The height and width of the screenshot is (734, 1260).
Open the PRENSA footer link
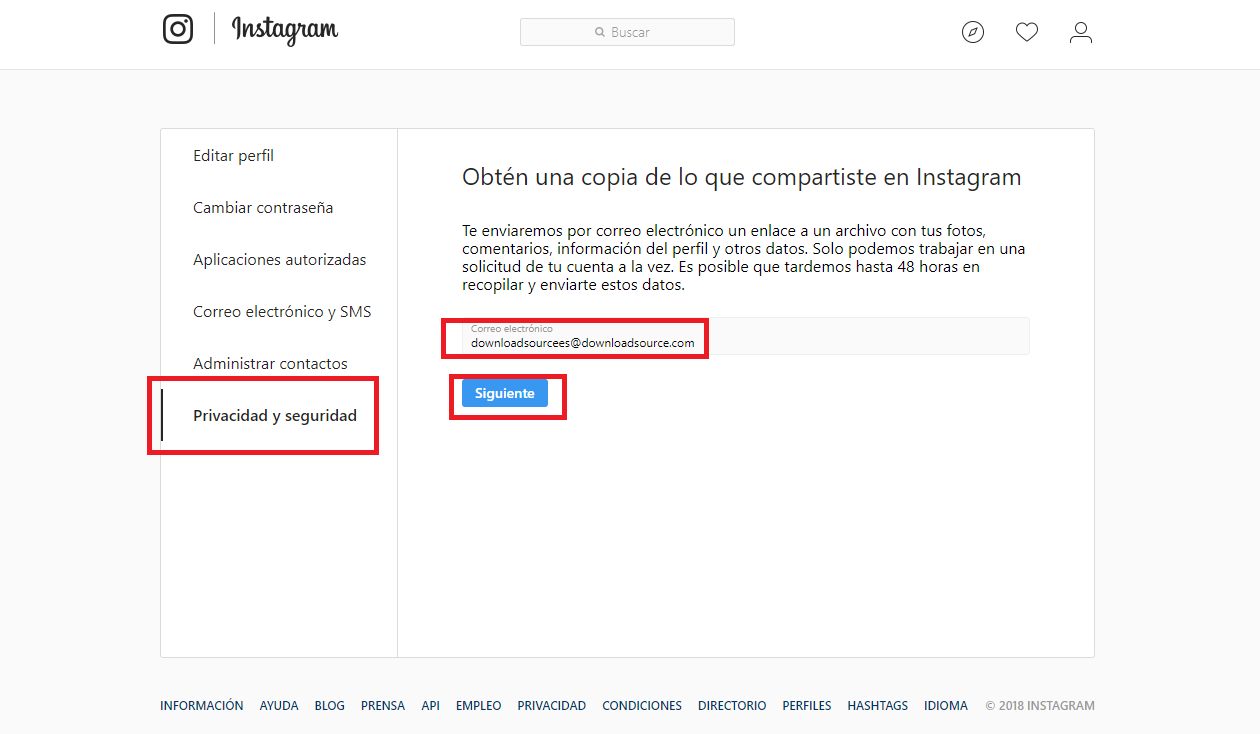(x=383, y=706)
